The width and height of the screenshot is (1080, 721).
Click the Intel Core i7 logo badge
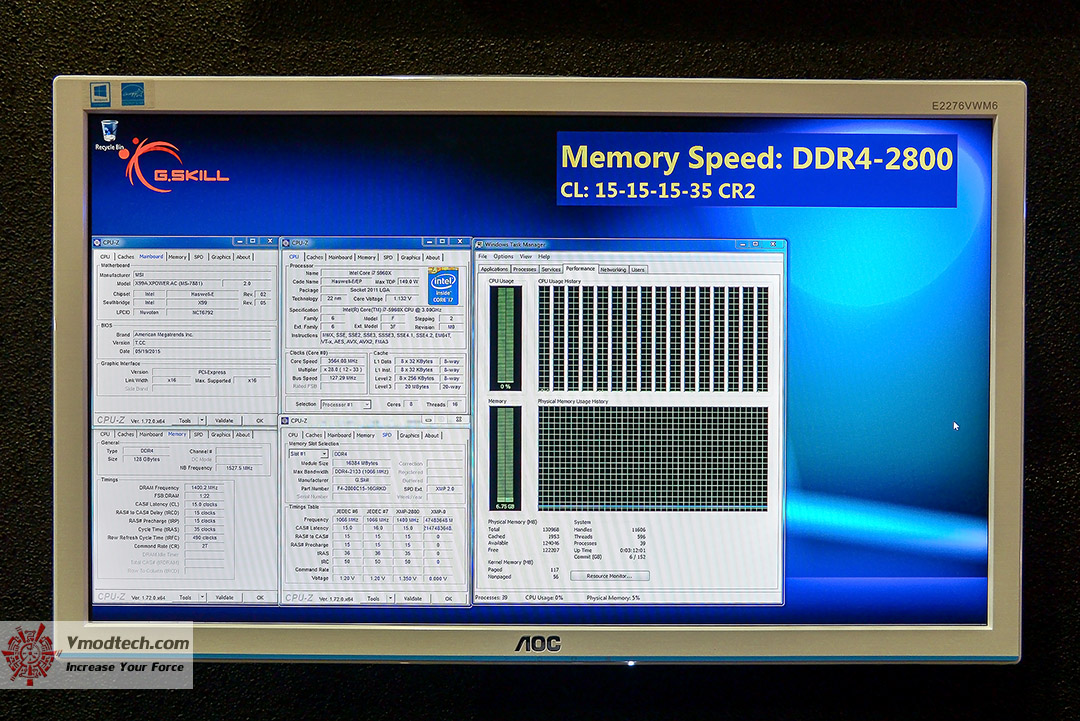point(443,286)
